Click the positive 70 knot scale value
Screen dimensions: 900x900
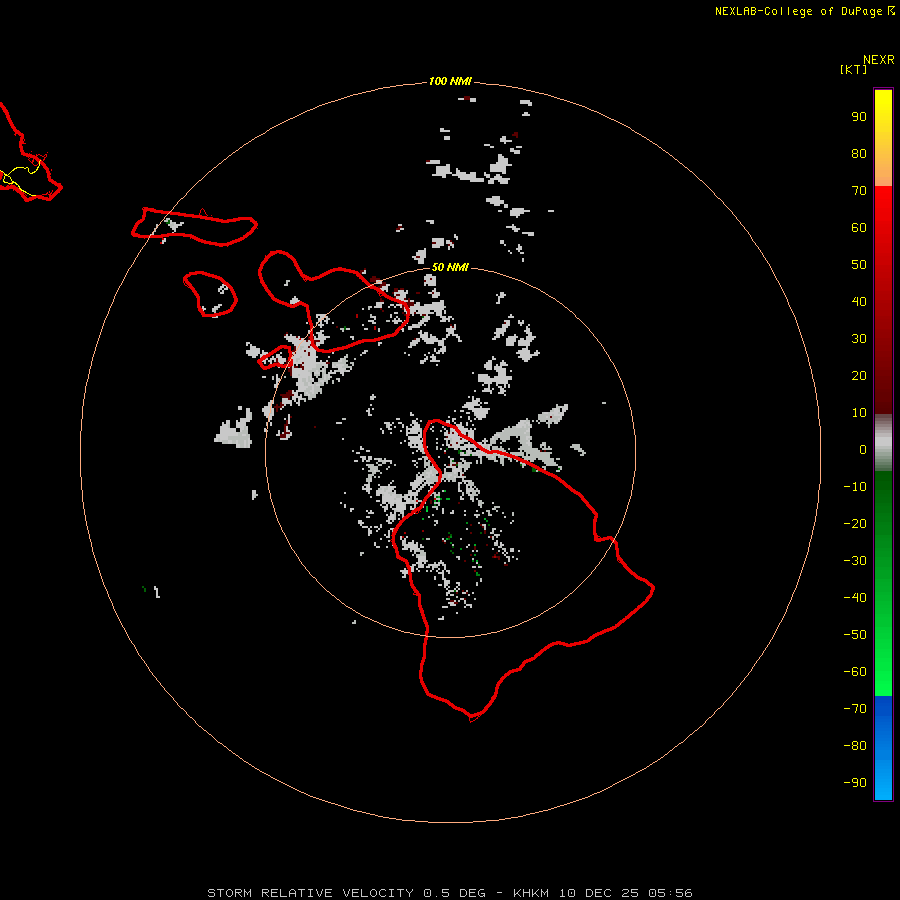(859, 191)
